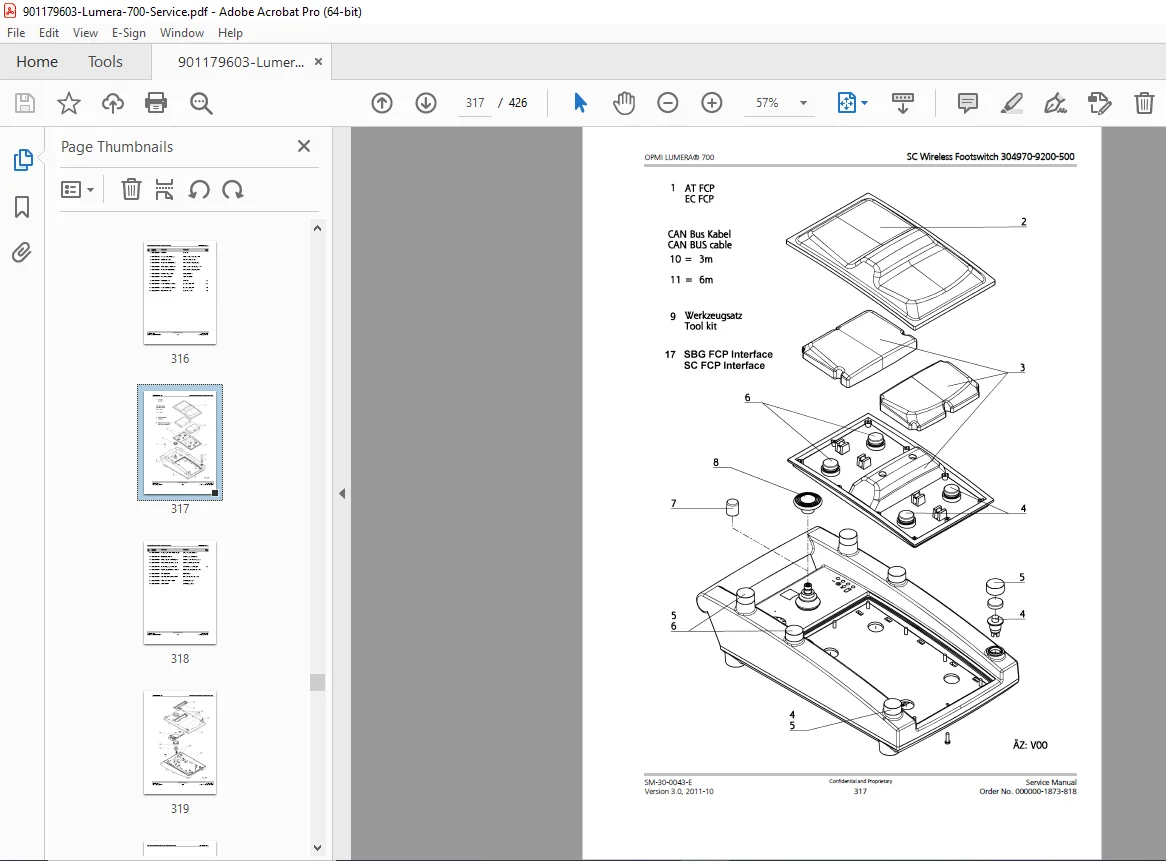Select the Highlight text pen tool
The height and width of the screenshot is (861, 1166).
tap(1011, 103)
